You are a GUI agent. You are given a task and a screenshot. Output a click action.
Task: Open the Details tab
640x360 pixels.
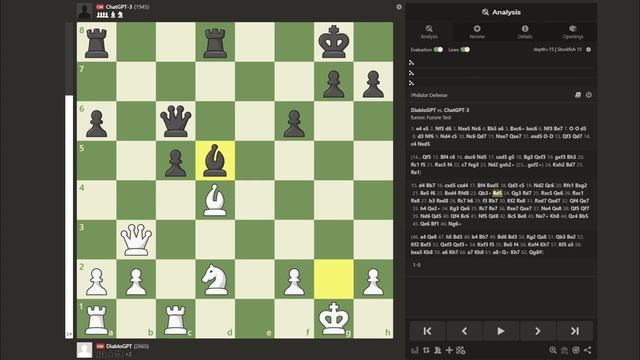point(525,32)
